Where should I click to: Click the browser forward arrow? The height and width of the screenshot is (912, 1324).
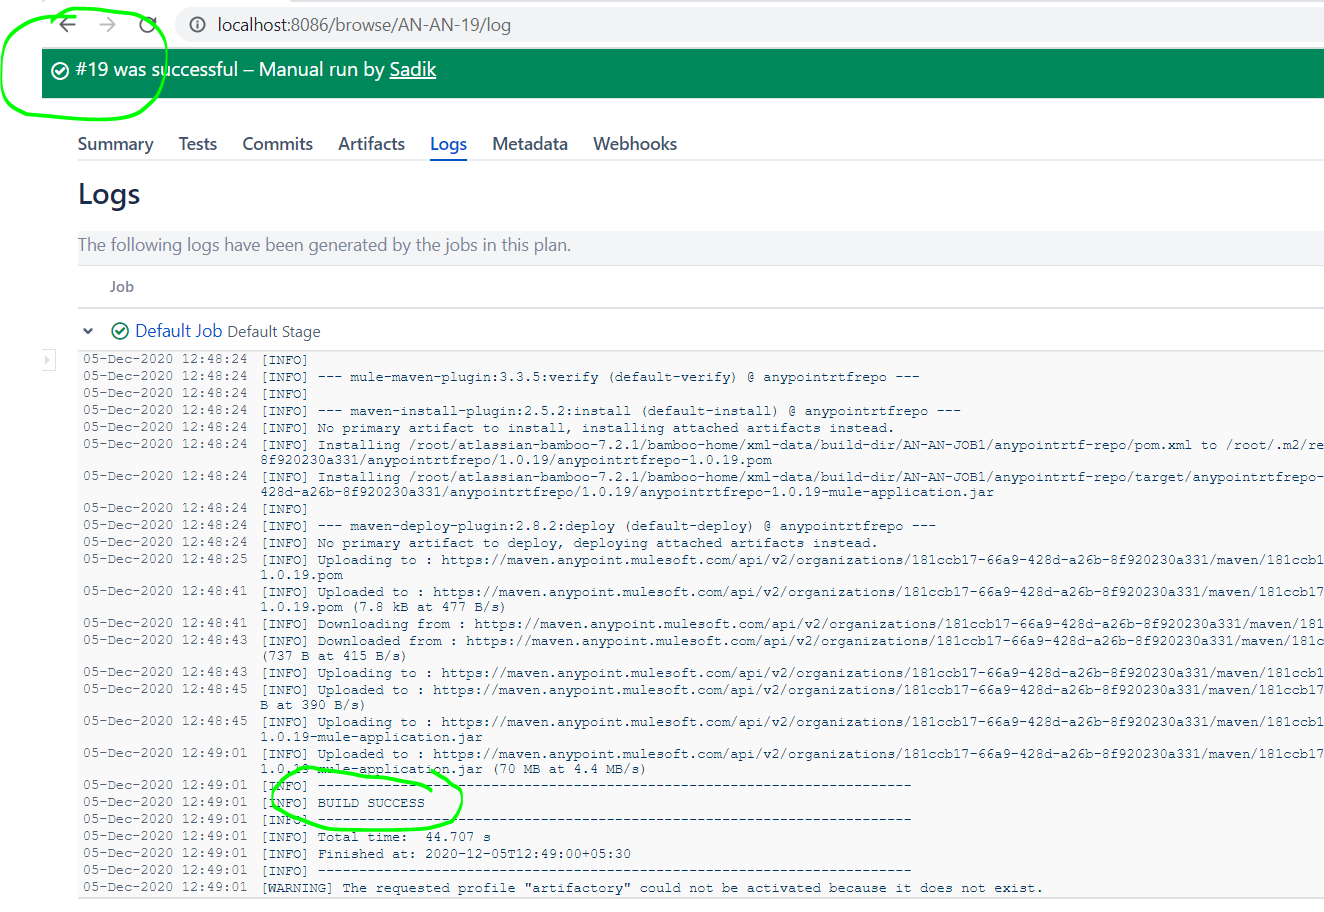tap(107, 24)
